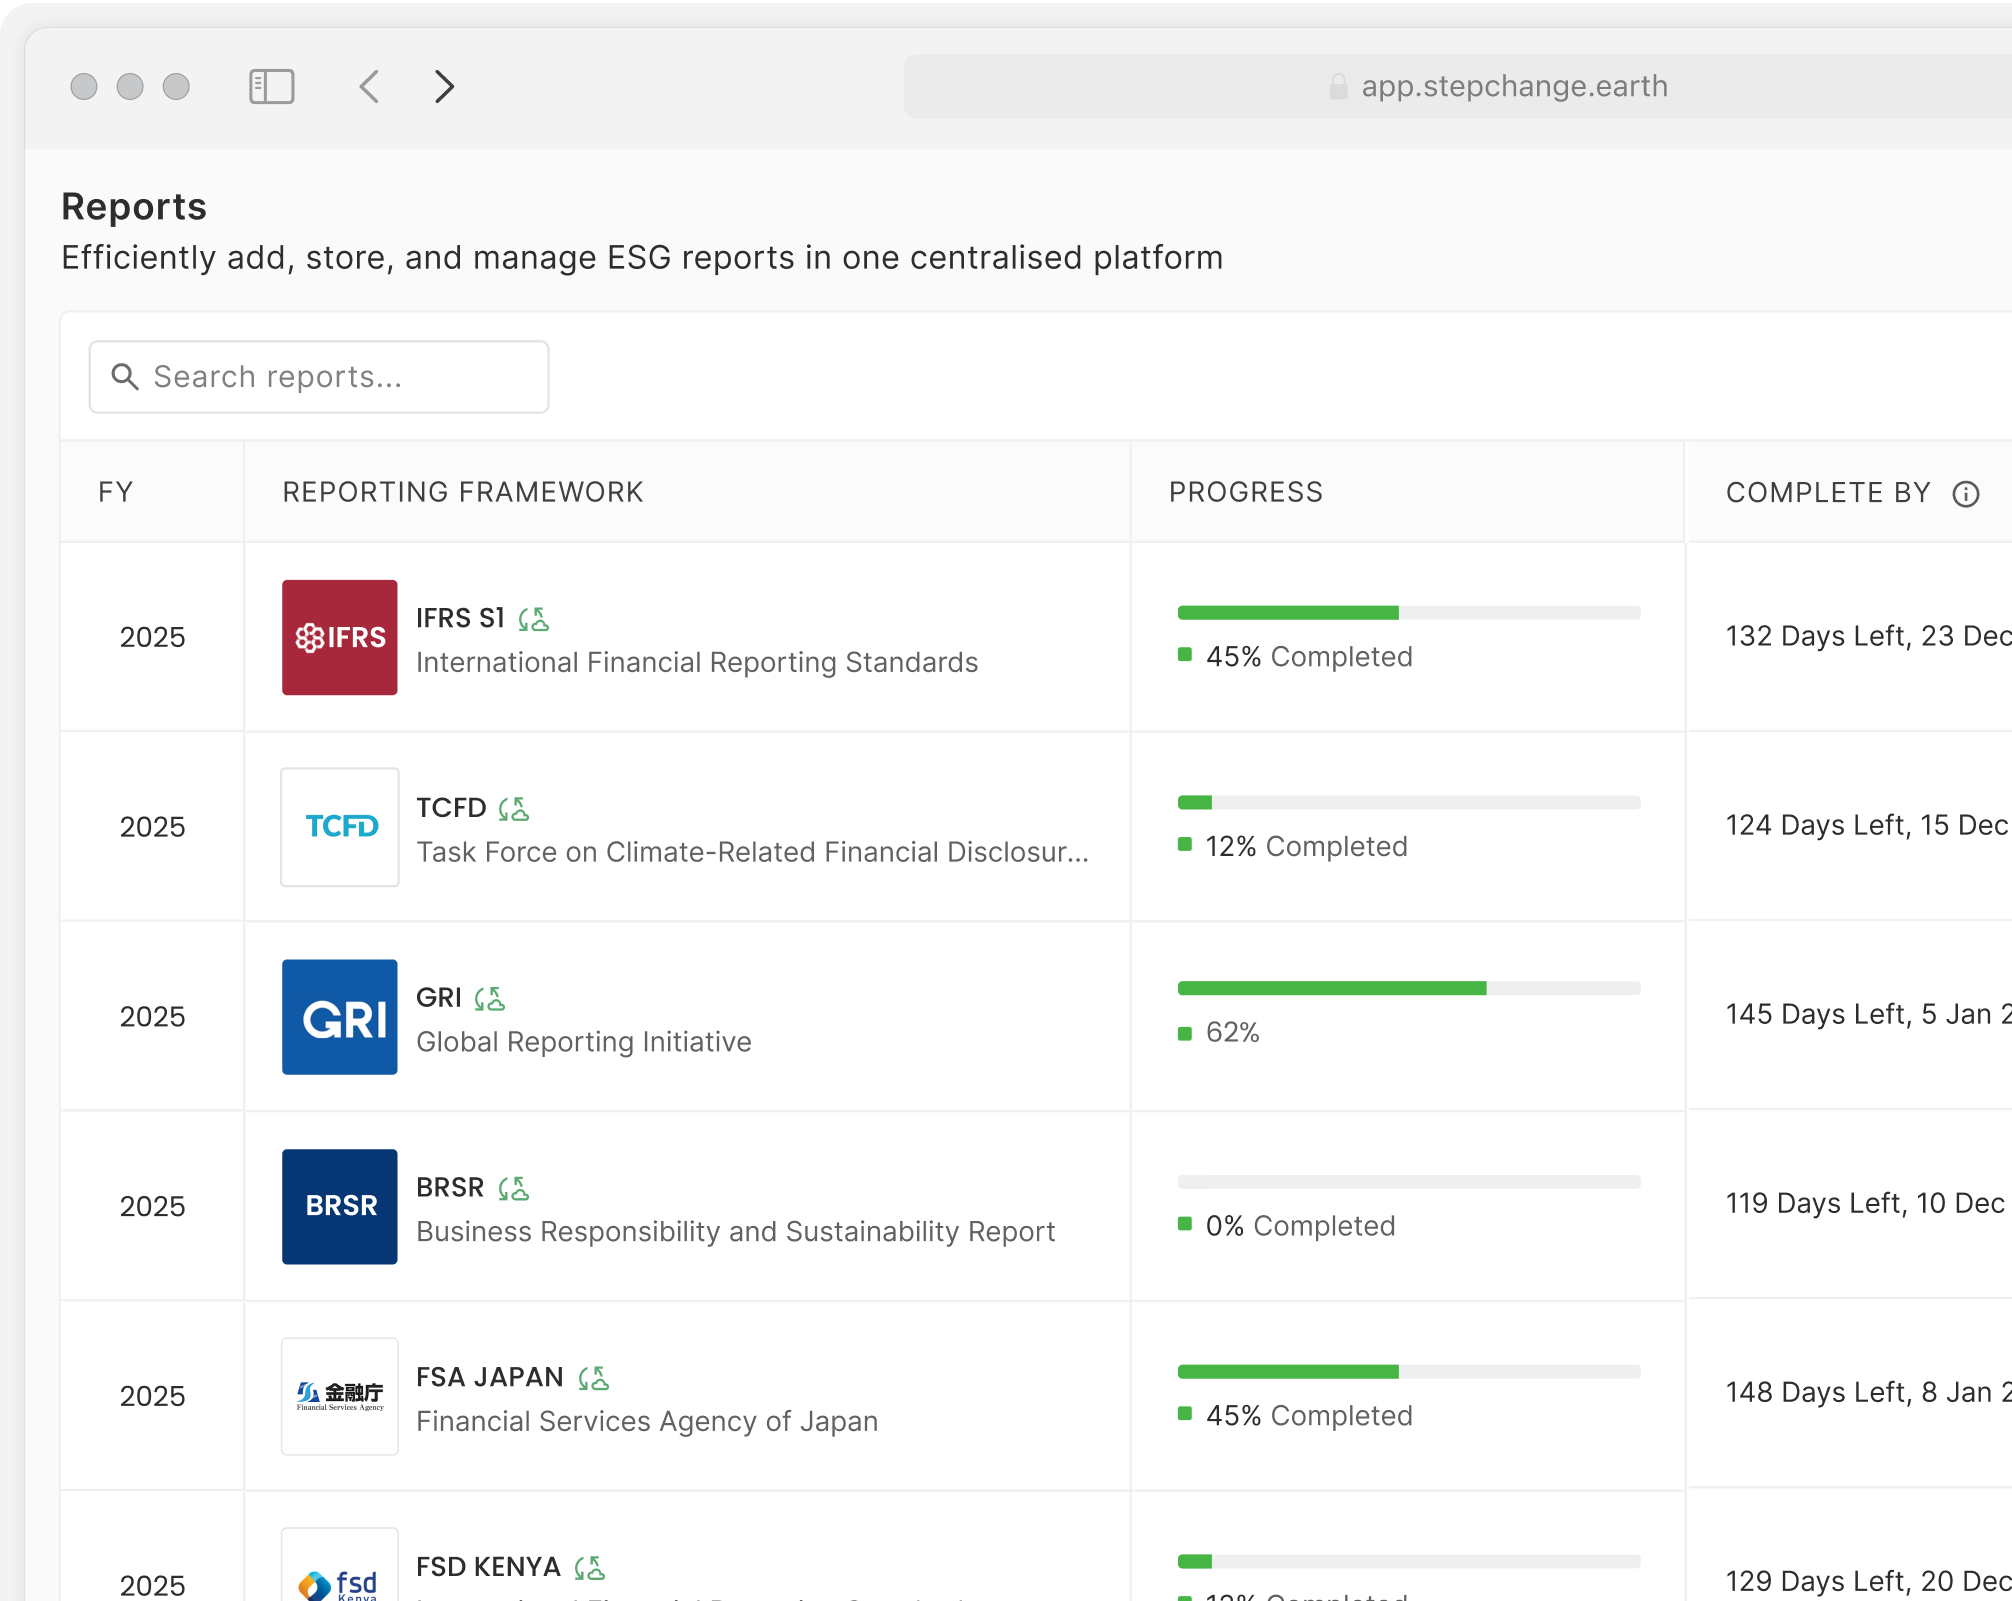Open the GRI report title
Image resolution: width=2012 pixels, height=1601 pixels.
[x=439, y=997]
